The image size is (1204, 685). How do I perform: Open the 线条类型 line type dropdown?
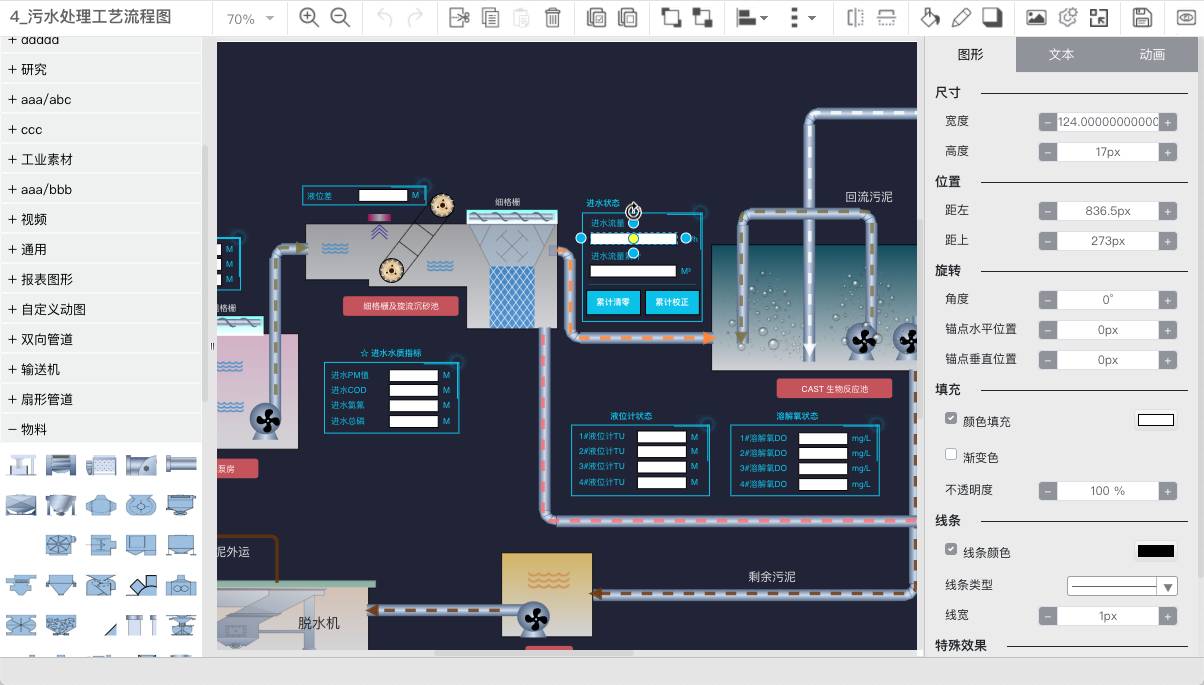click(x=1122, y=587)
